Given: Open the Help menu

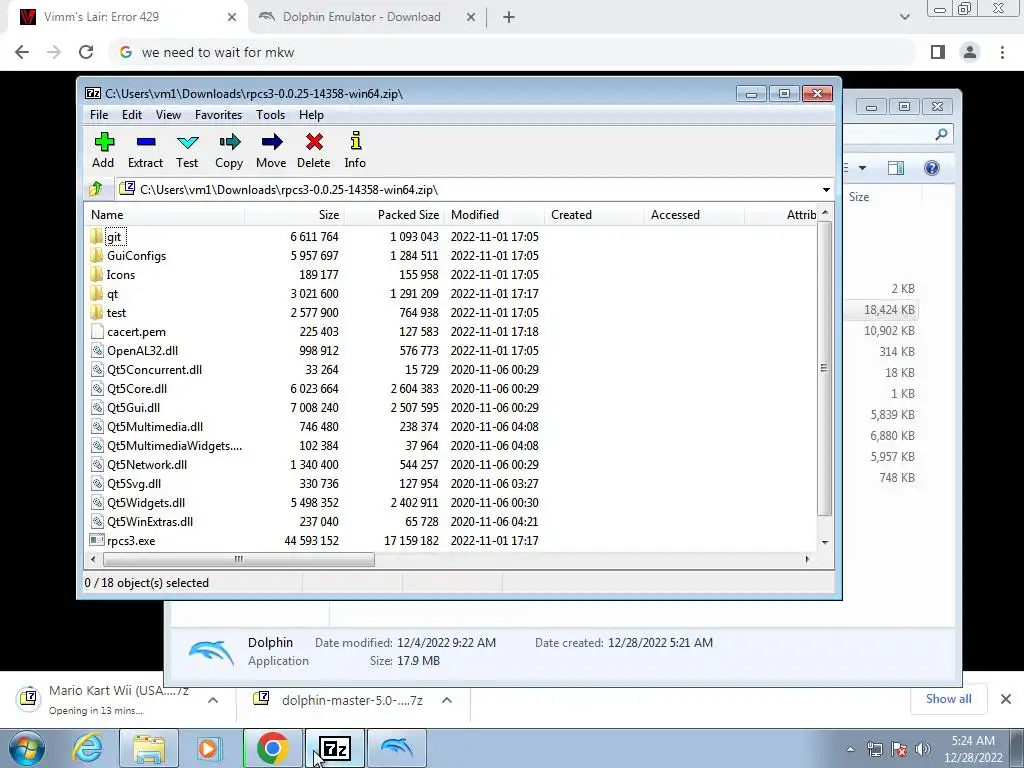Looking at the screenshot, I should coord(311,115).
